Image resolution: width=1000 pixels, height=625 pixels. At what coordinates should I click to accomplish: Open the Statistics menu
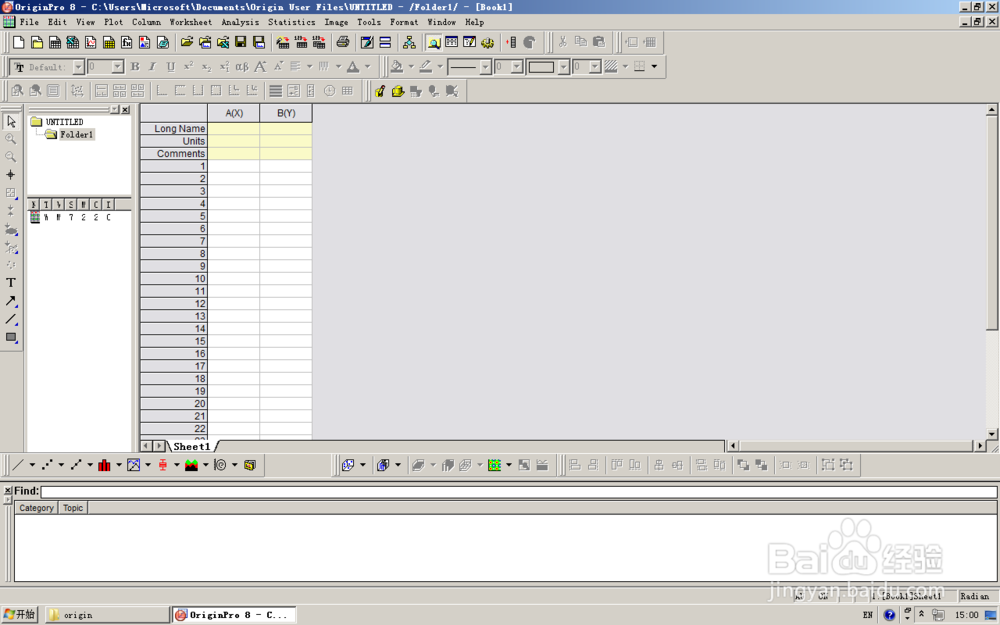pos(291,22)
